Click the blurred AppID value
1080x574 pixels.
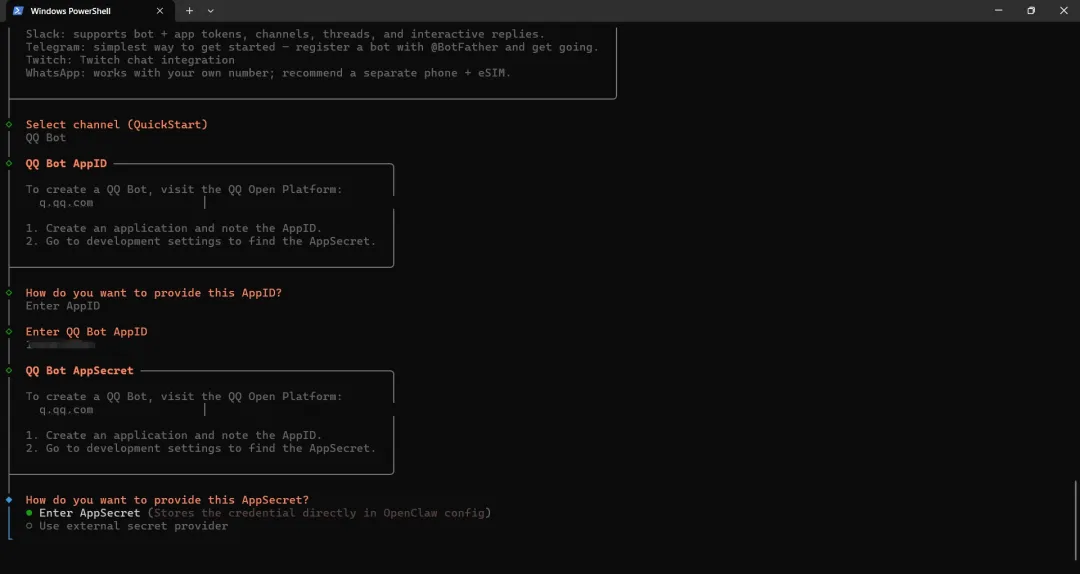[x=61, y=344]
